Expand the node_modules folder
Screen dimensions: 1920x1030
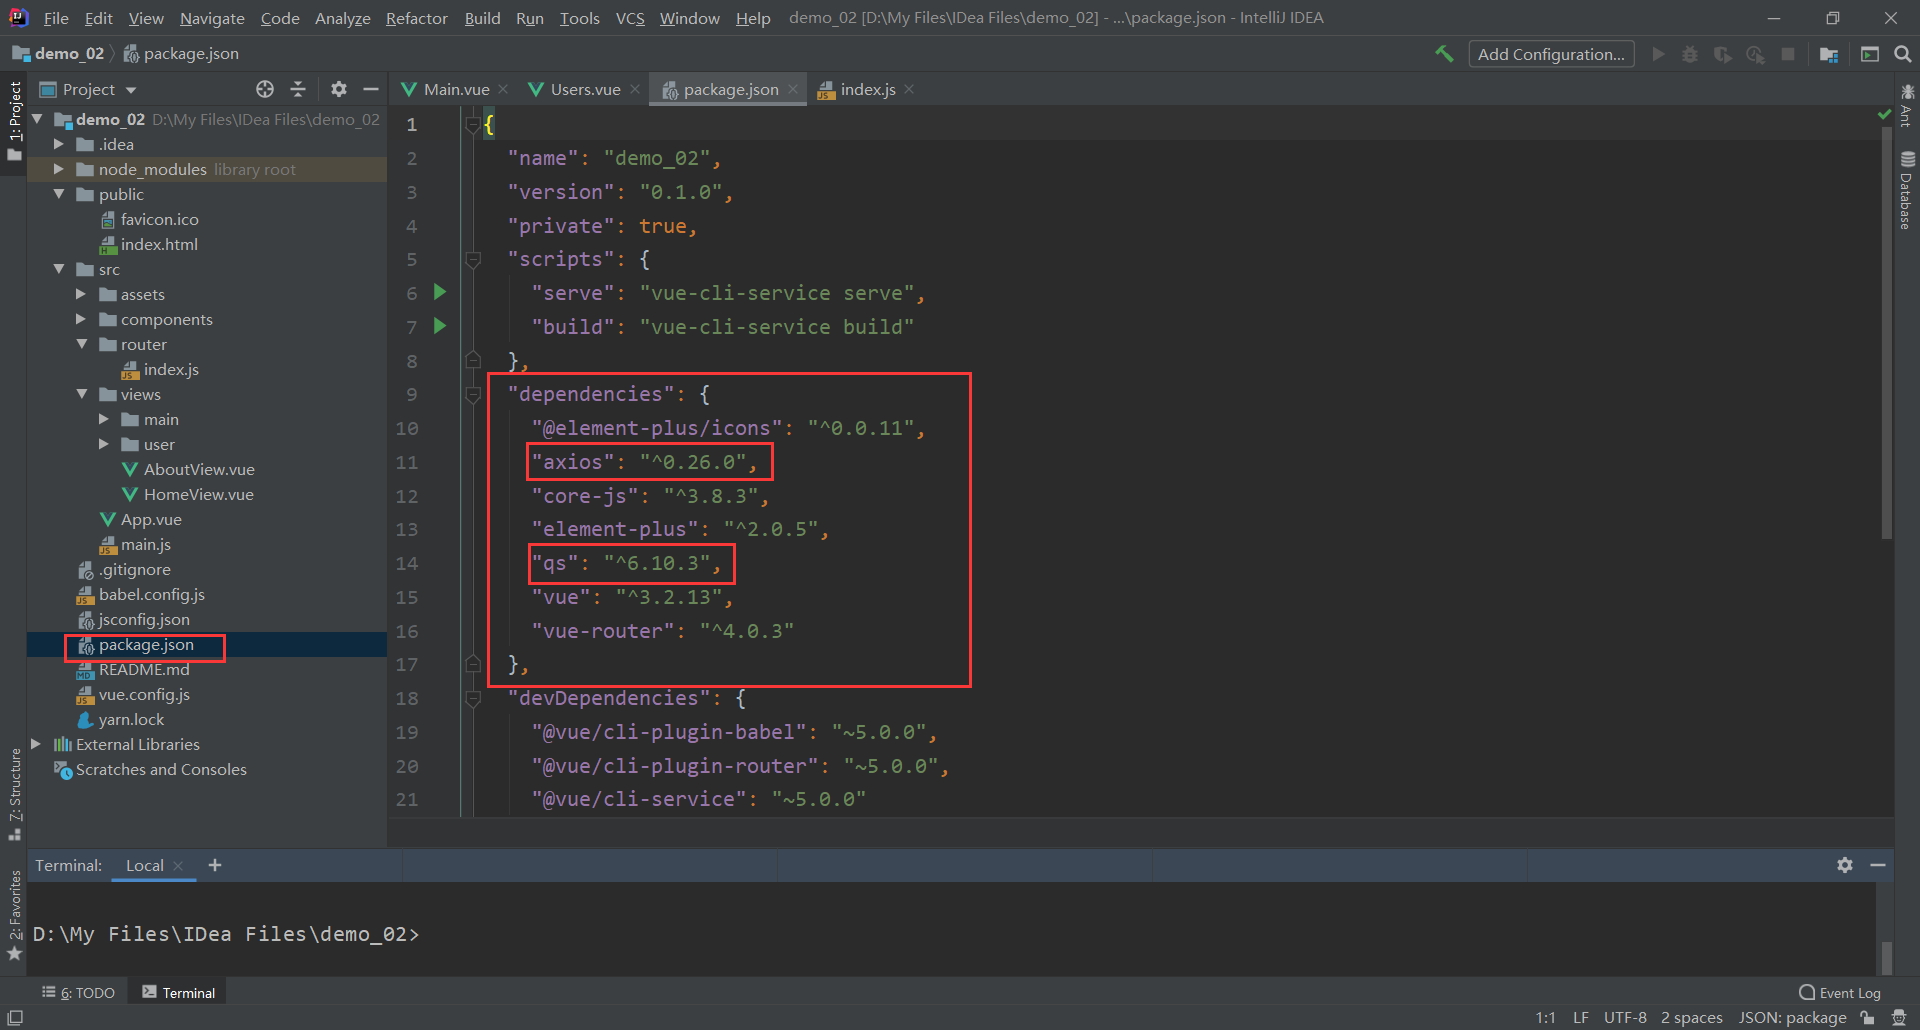tap(59, 169)
